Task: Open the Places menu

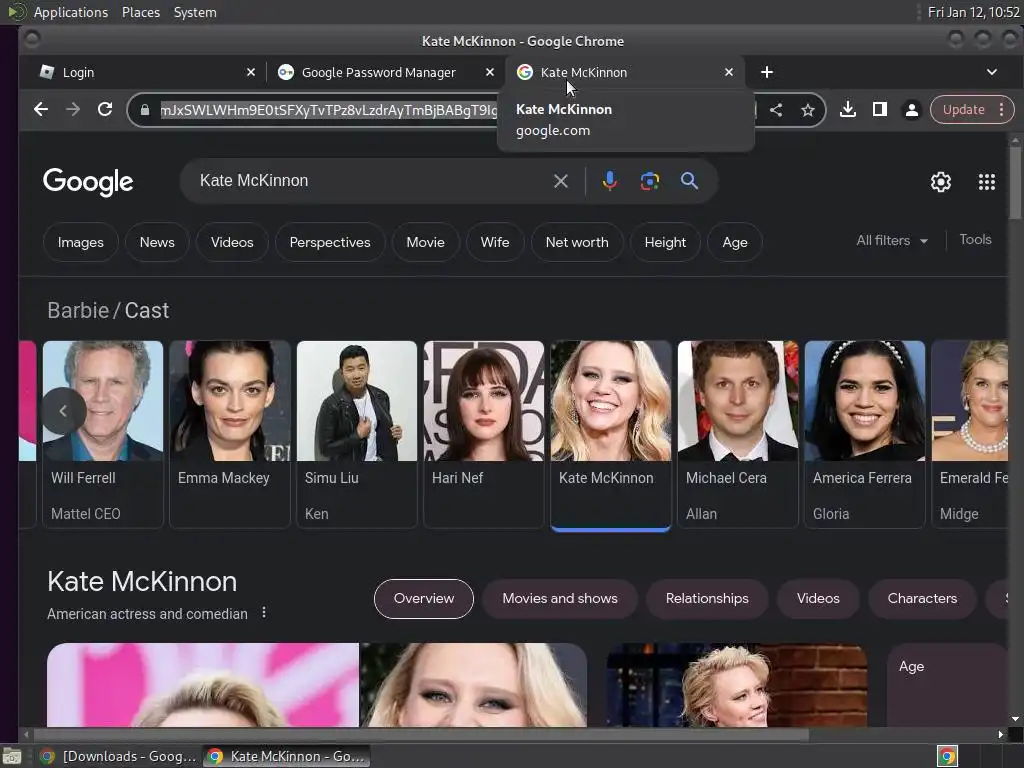Action: coord(140,12)
